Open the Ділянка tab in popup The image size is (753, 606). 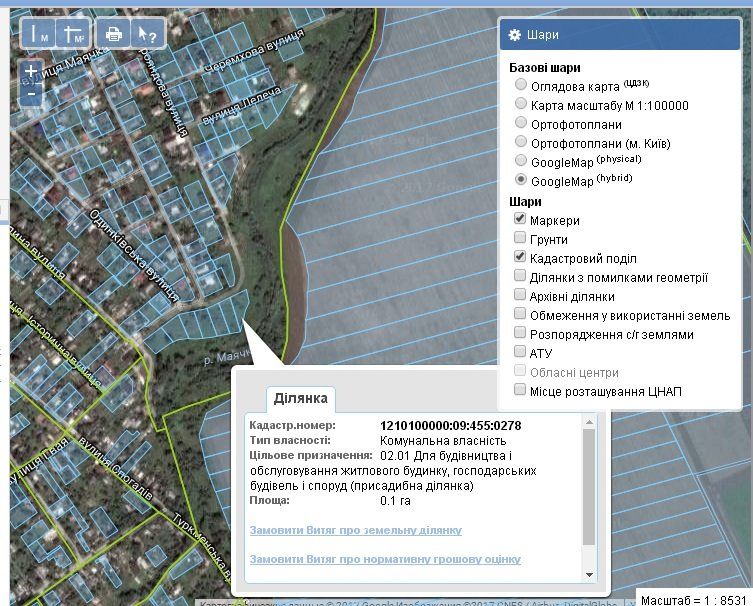[x=301, y=399]
